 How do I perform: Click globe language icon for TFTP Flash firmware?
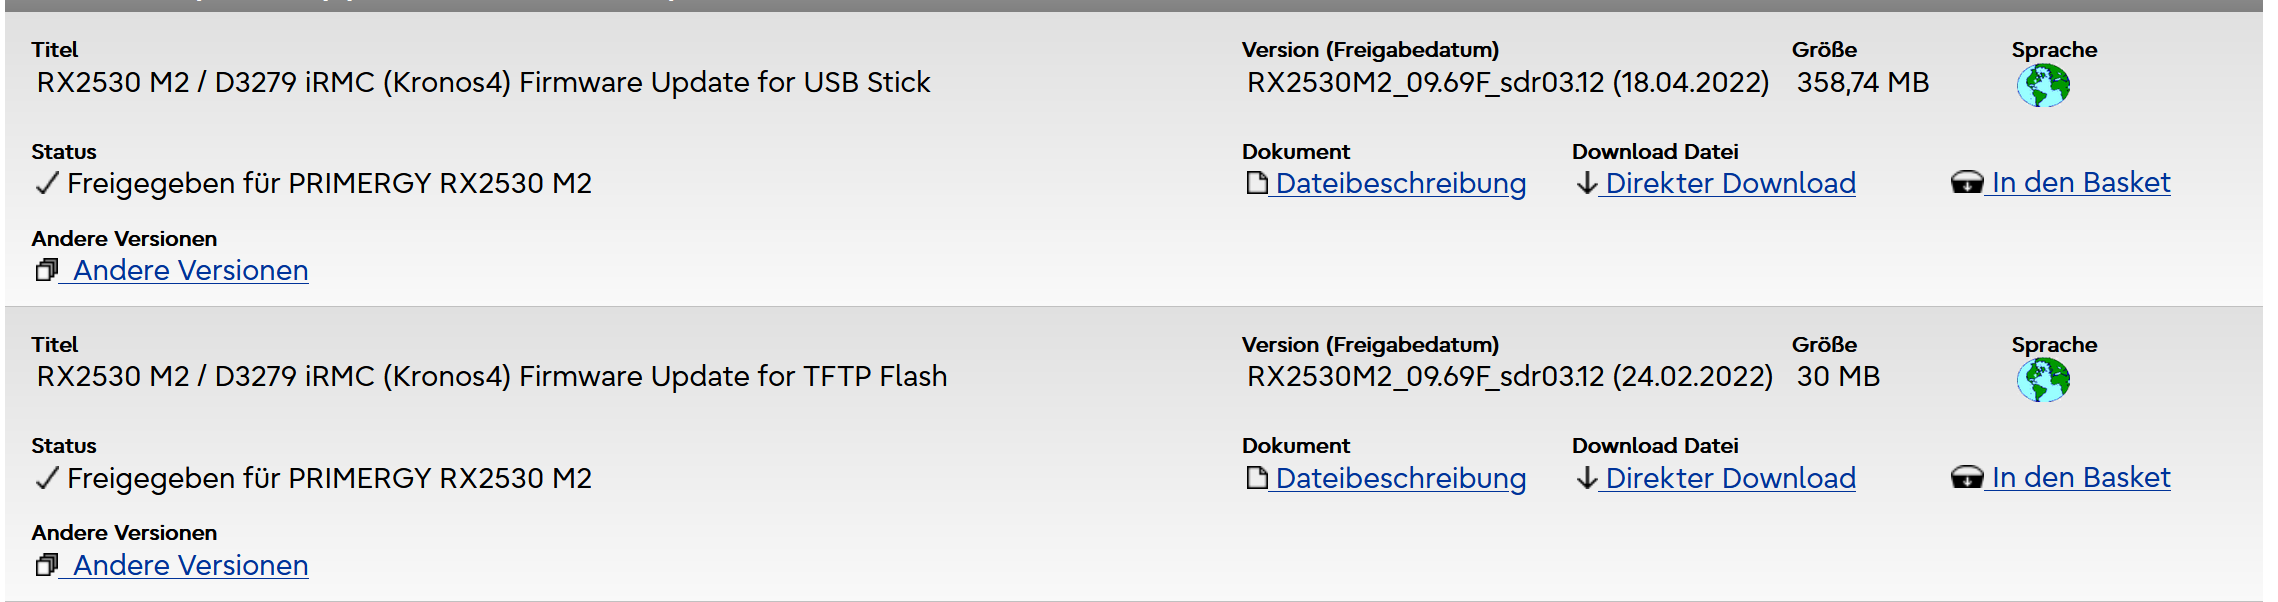click(x=2042, y=380)
